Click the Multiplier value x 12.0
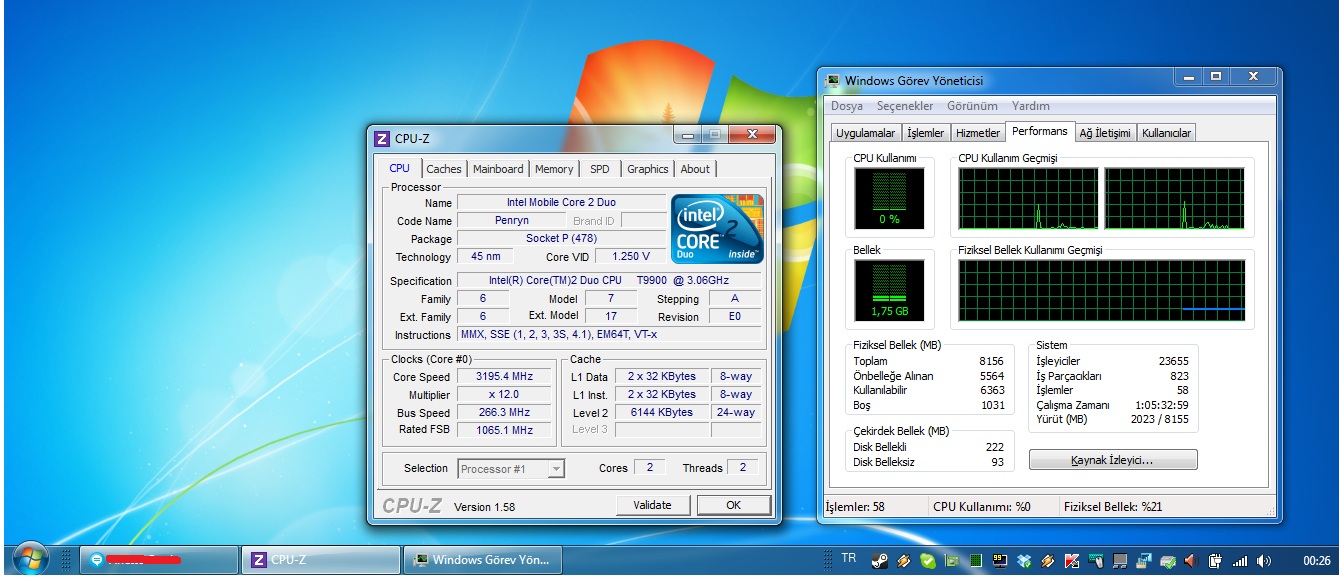1339x577 pixels. [505, 395]
